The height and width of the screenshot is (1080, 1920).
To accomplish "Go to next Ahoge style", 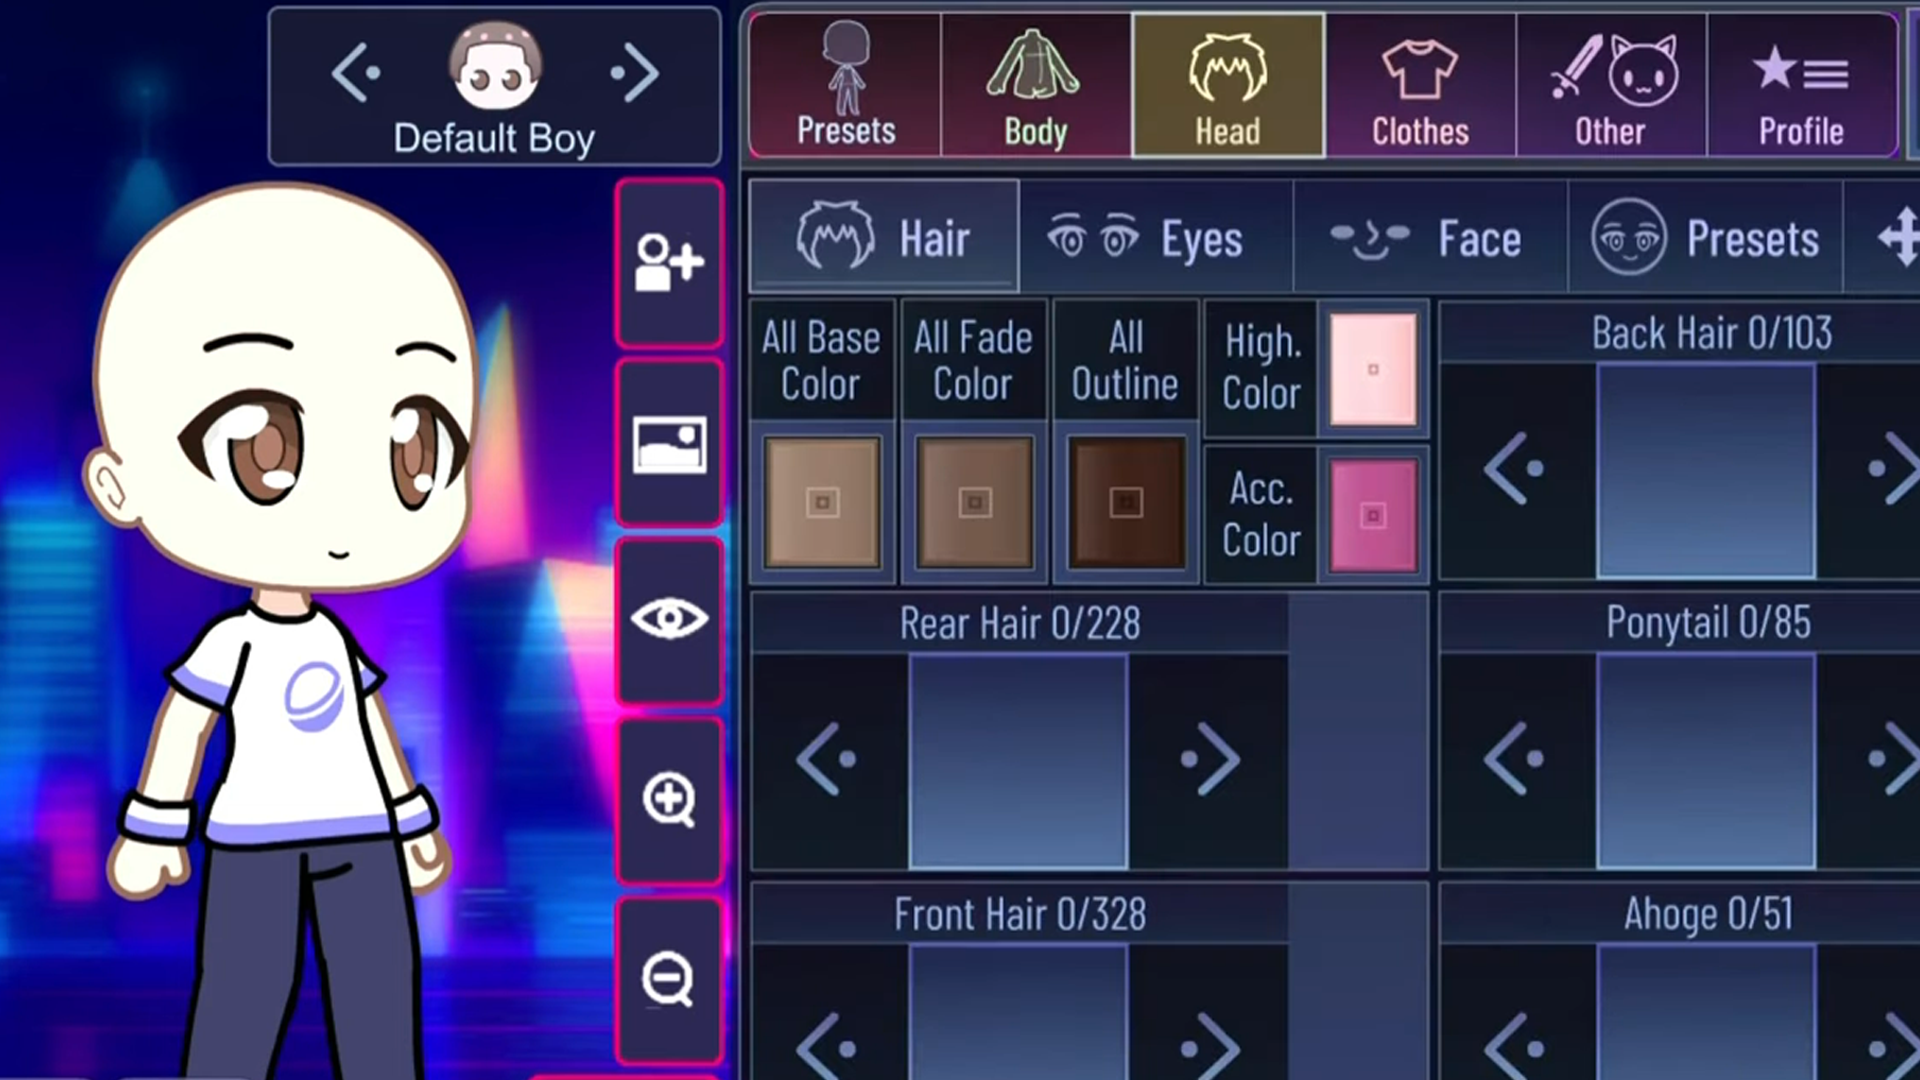I will (1895, 1046).
